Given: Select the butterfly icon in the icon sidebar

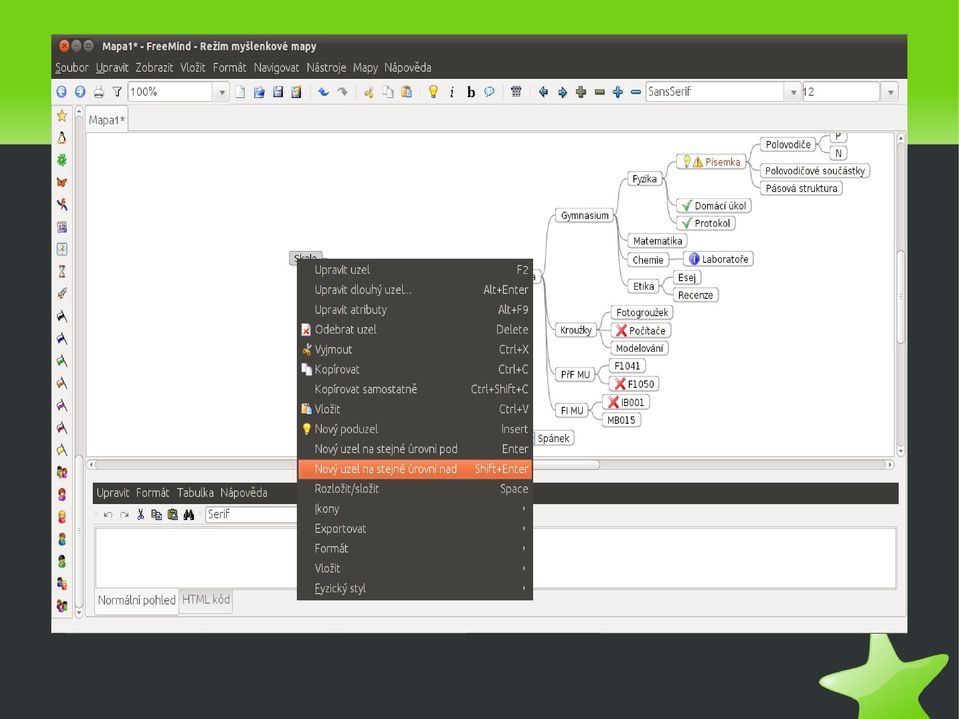Looking at the screenshot, I should coord(62,182).
